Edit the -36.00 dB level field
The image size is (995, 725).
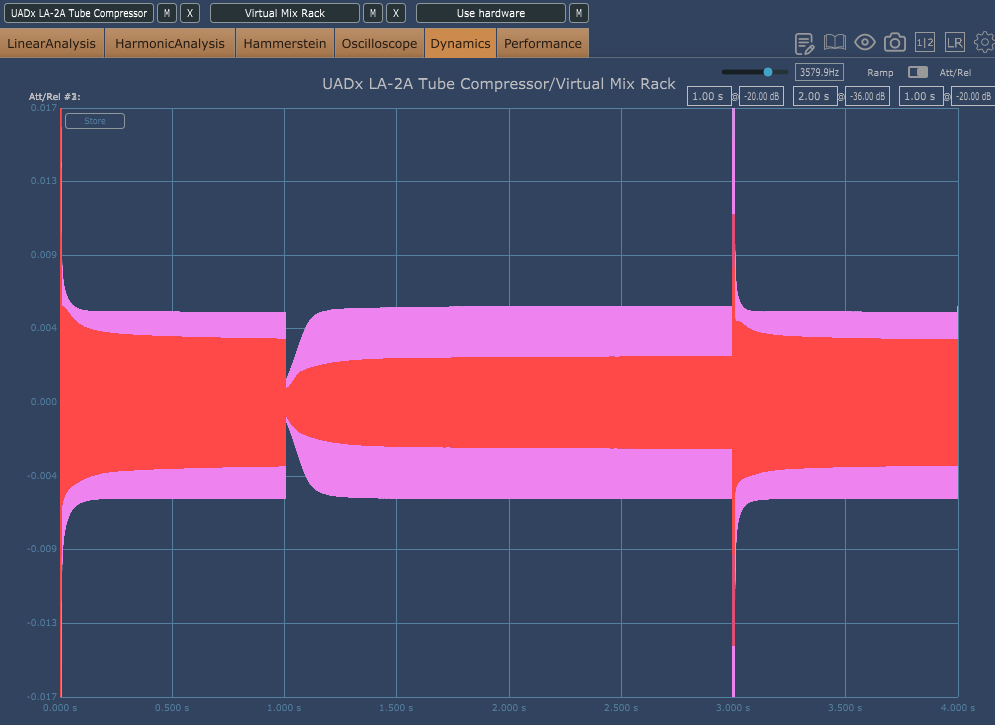867,96
